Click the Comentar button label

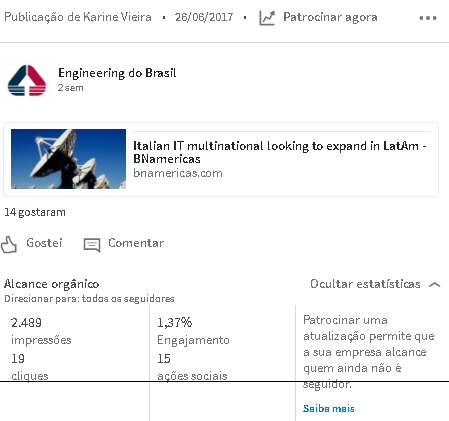[136, 243]
